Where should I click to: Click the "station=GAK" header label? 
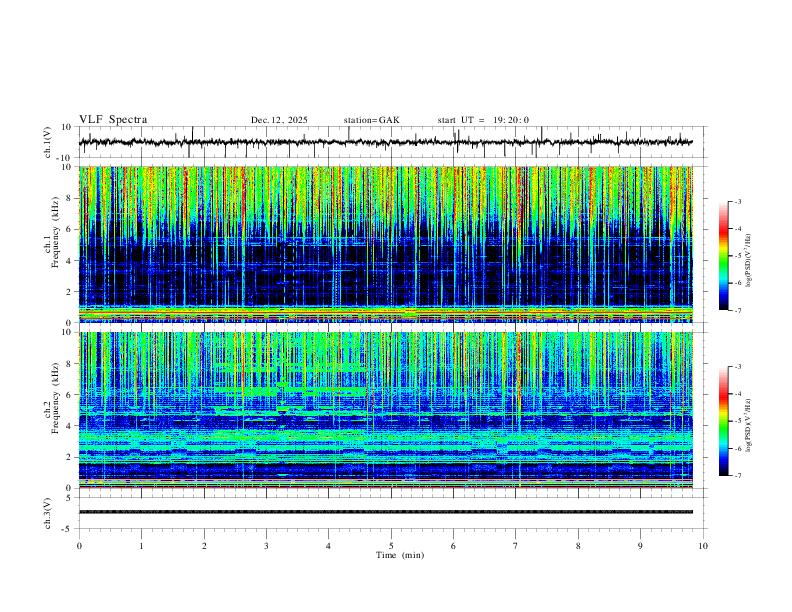(x=371, y=120)
